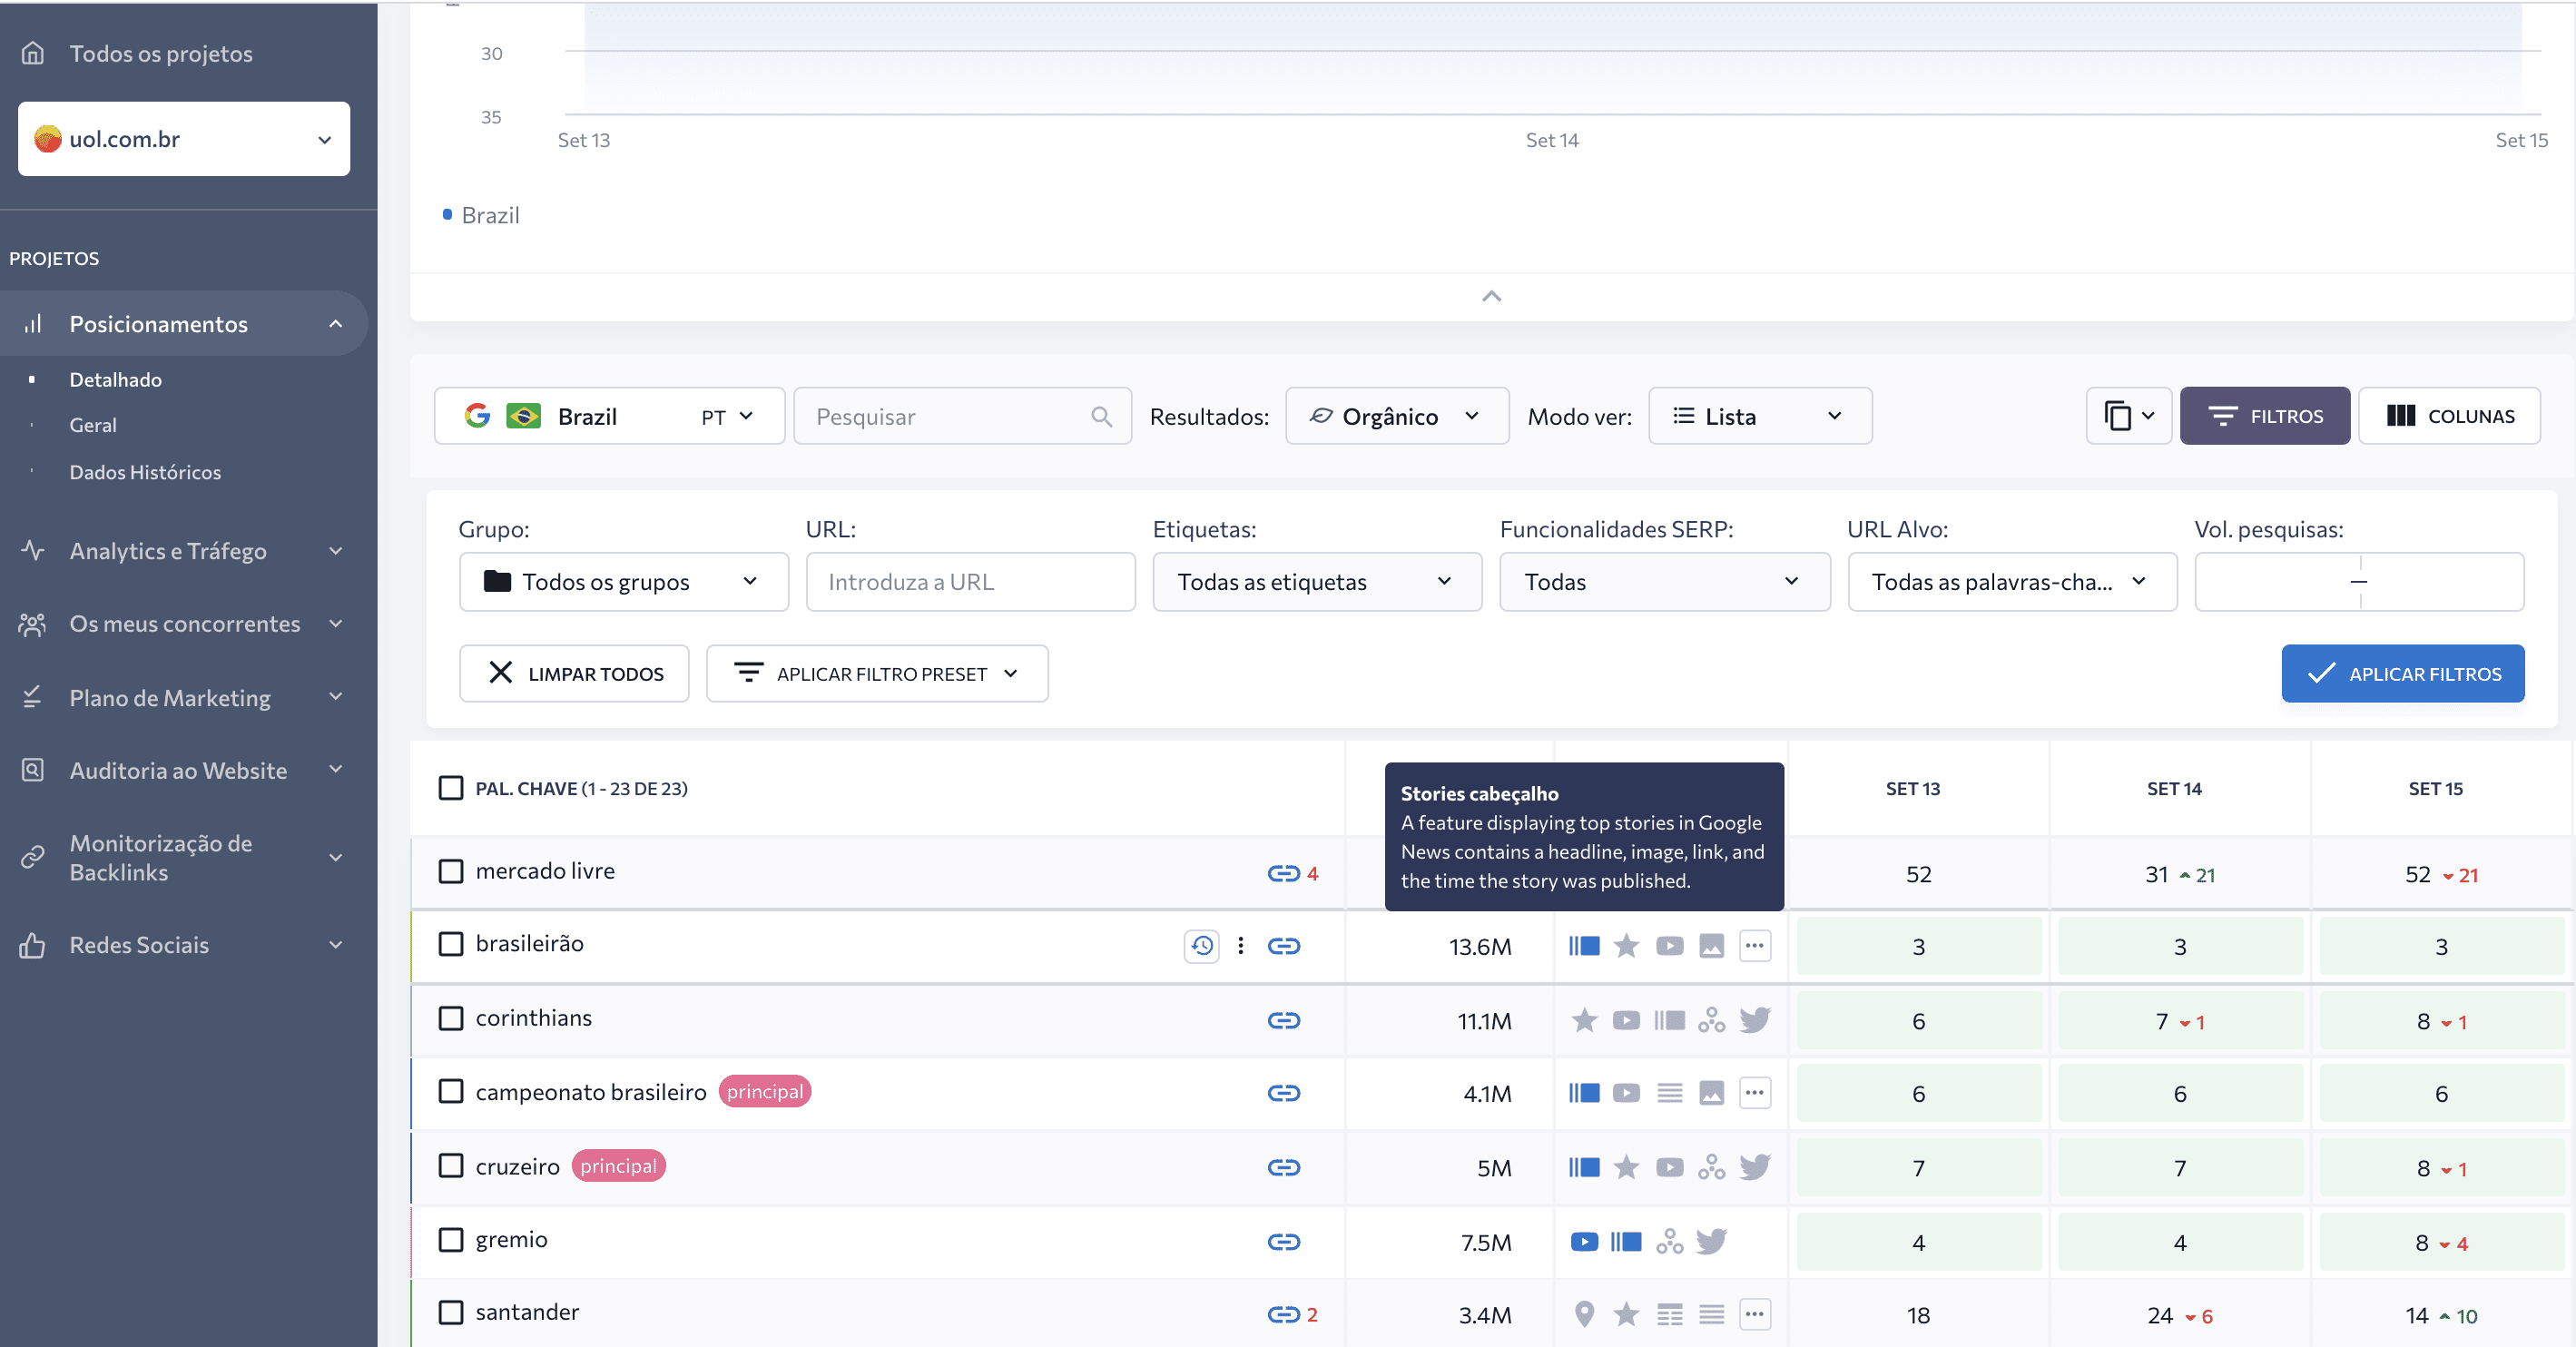Open the Lista view mode dropdown

point(1759,416)
